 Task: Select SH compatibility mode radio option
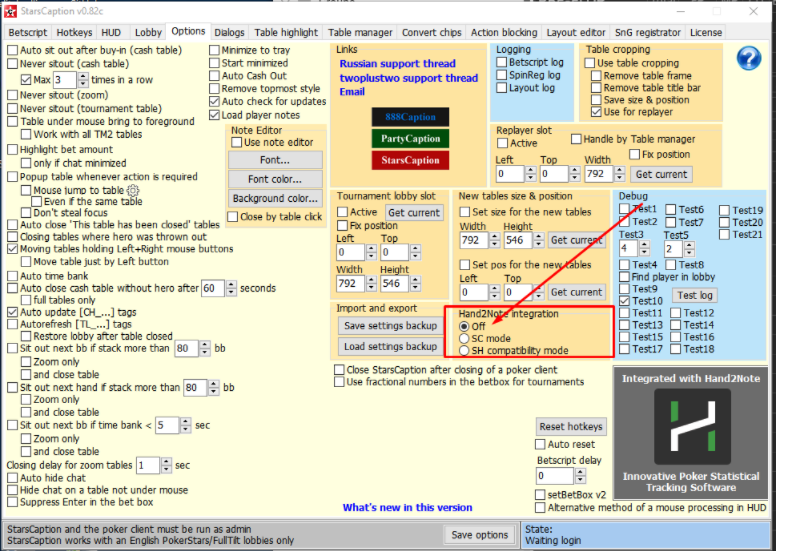tap(464, 351)
